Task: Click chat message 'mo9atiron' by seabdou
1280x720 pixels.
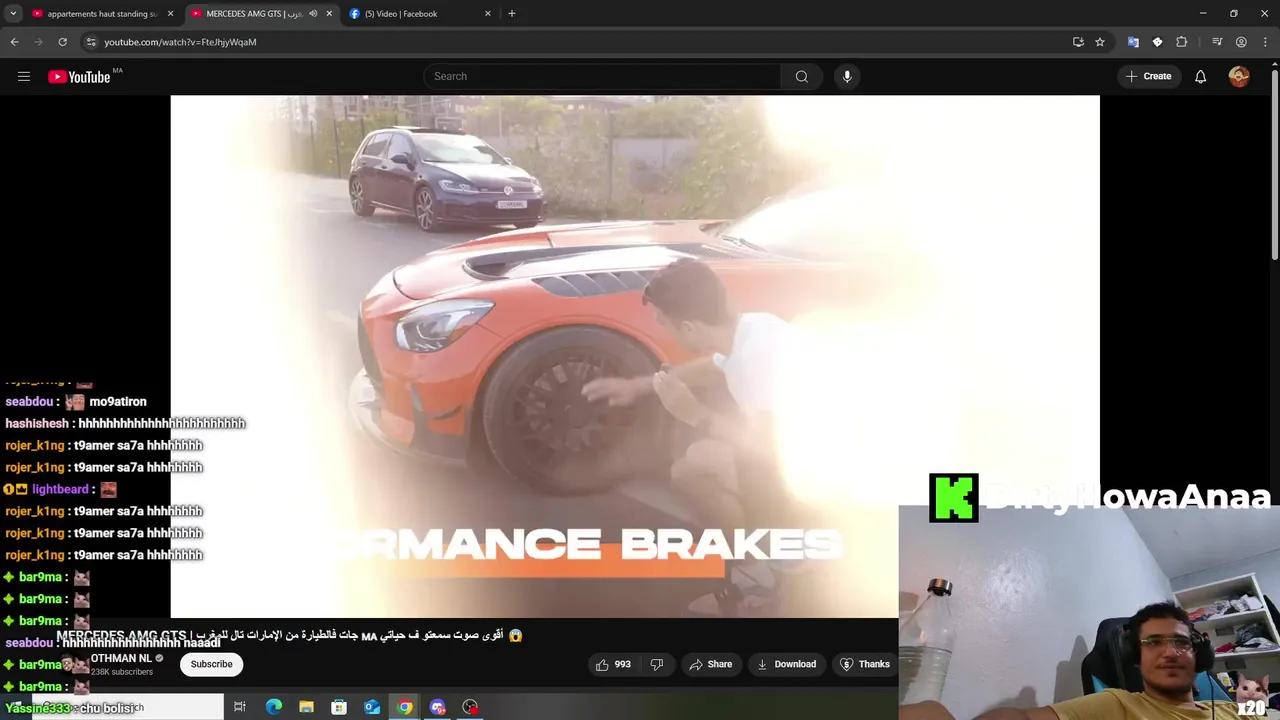Action: (x=118, y=402)
